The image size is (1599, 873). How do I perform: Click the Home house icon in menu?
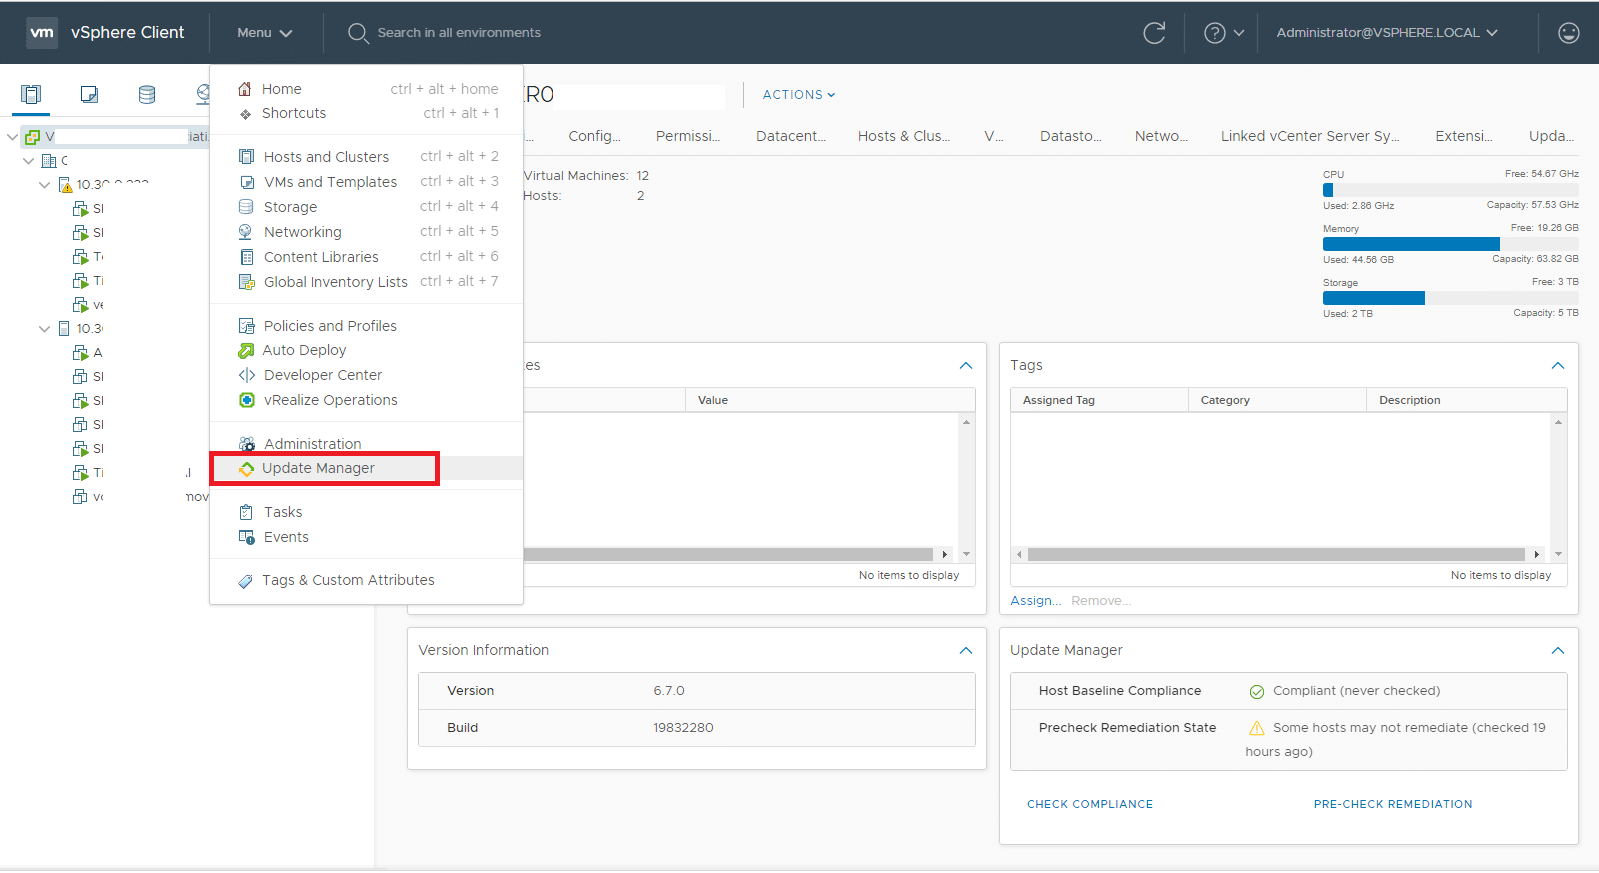pos(245,89)
